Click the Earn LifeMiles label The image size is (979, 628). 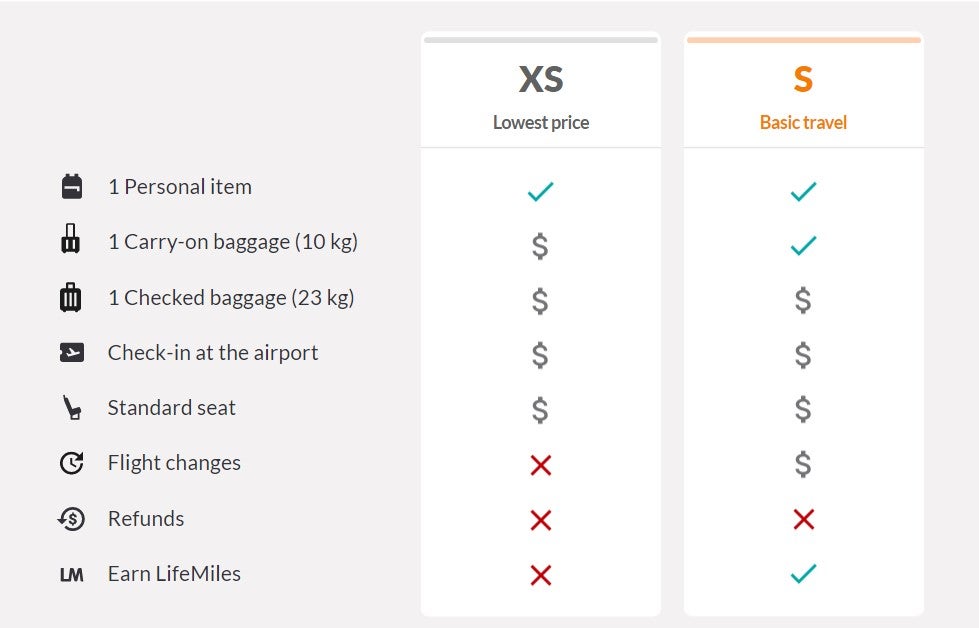[x=174, y=574]
